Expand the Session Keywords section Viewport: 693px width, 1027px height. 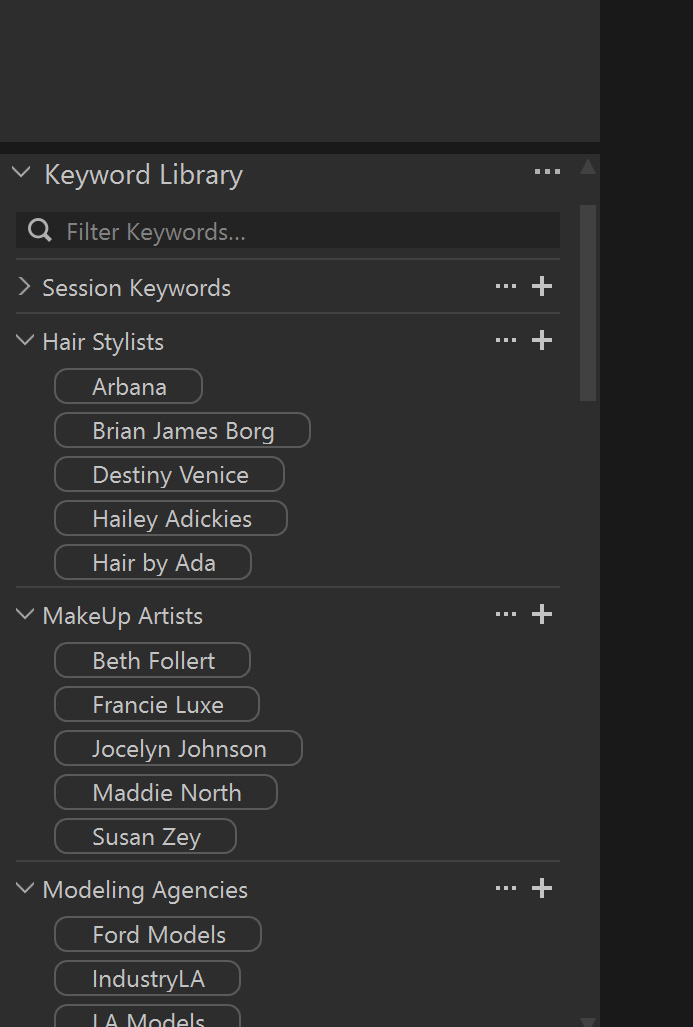(x=25, y=287)
